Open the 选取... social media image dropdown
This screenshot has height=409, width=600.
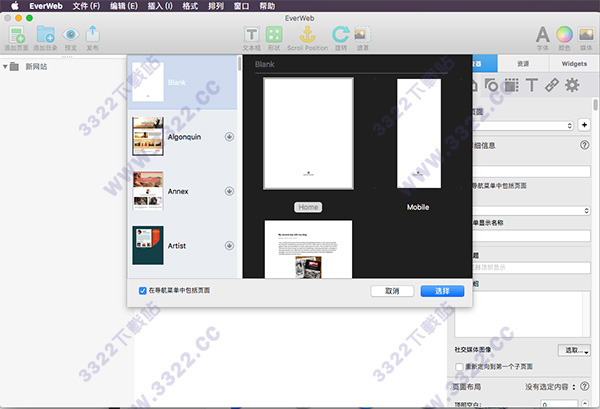click(x=574, y=350)
